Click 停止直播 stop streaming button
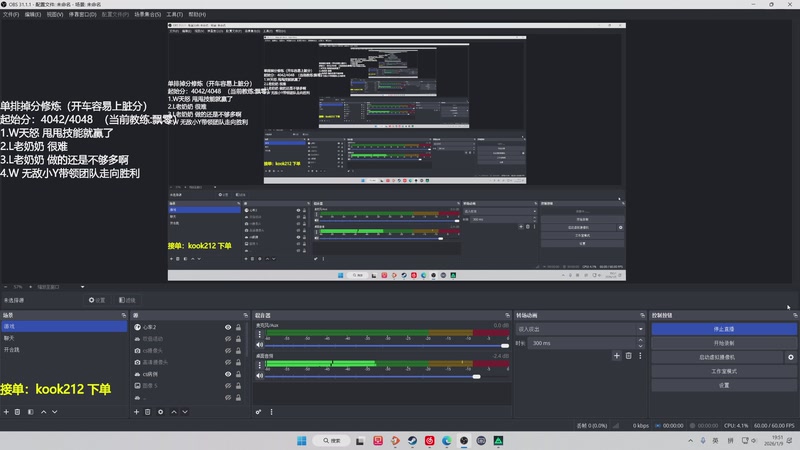Screen dimensions: 800x450 tap(724, 329)
